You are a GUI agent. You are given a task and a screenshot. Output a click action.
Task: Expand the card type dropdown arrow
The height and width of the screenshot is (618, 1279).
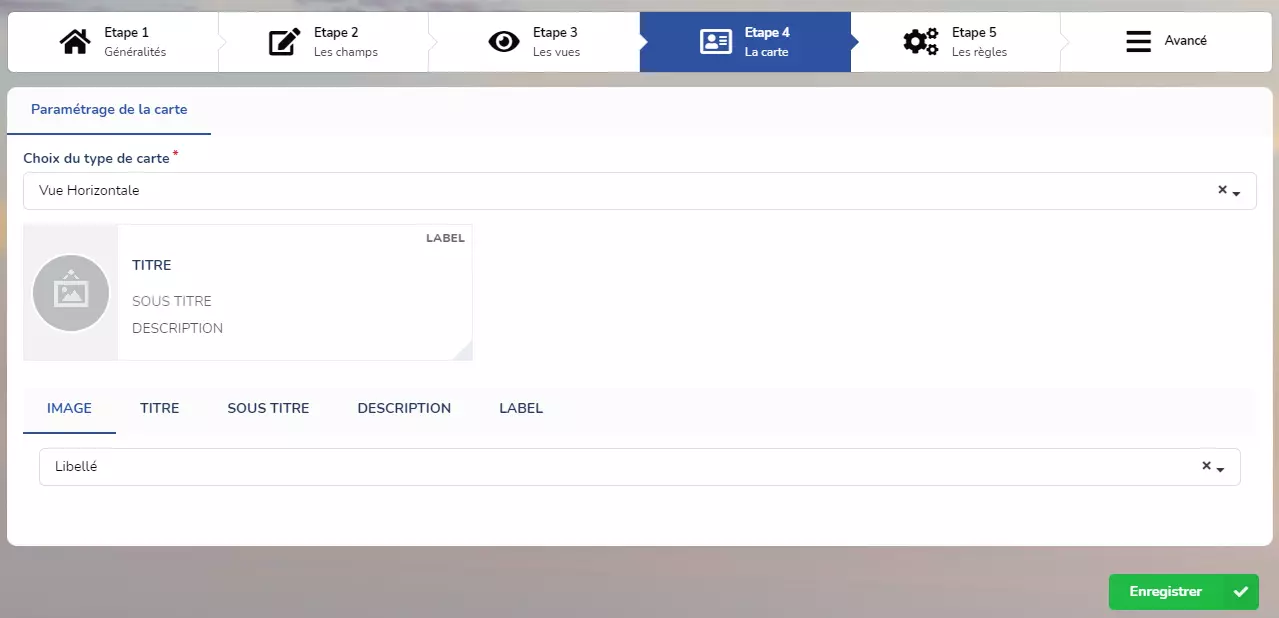coord(1237,193)
